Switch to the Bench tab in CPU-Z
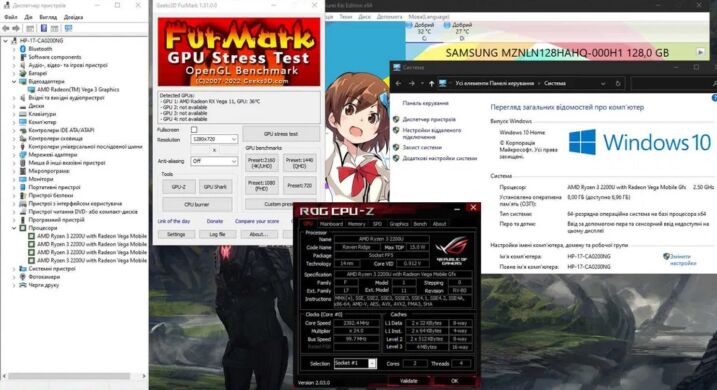 [420, 224]
